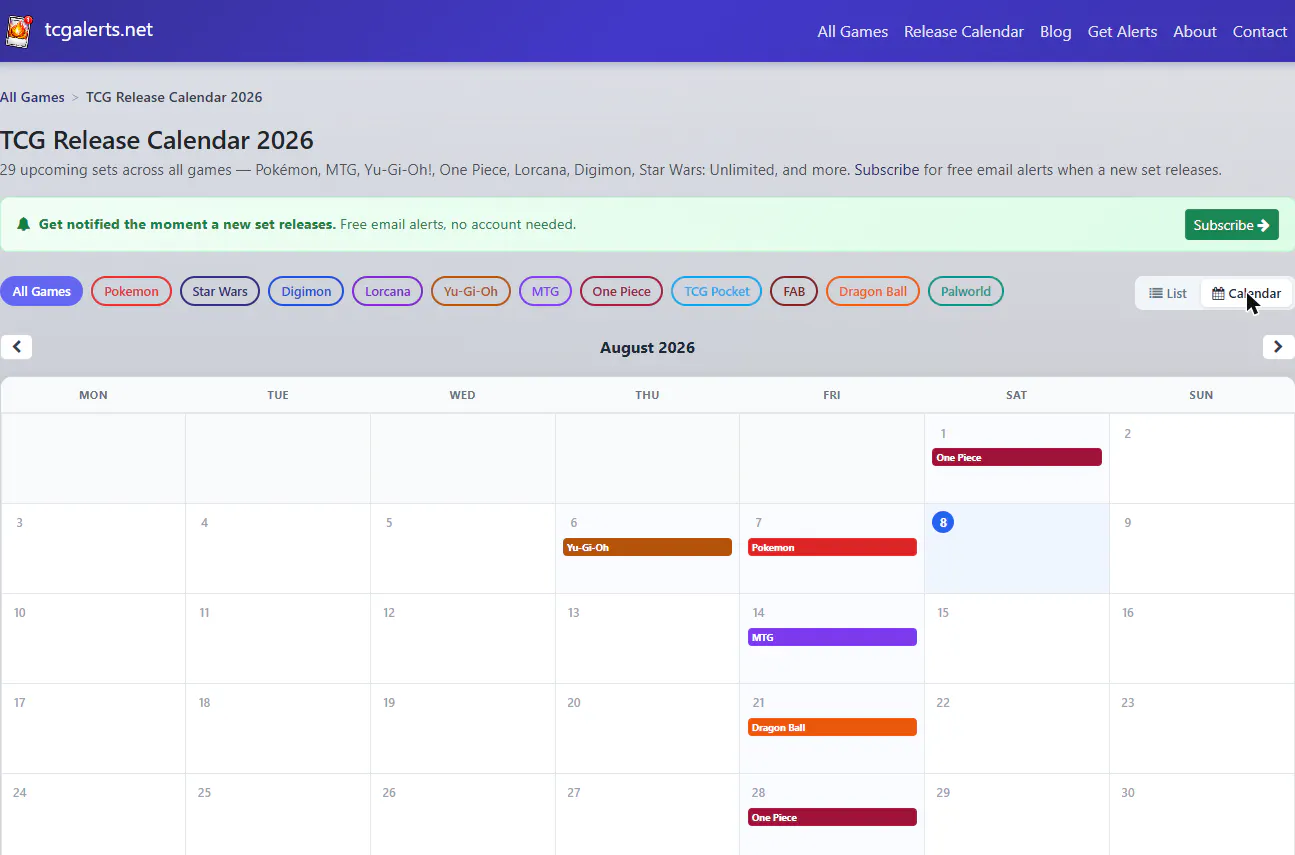Open Get Alerts in the header
Viewport: 1295px width, 855px height.
[x=1122, y=31]
